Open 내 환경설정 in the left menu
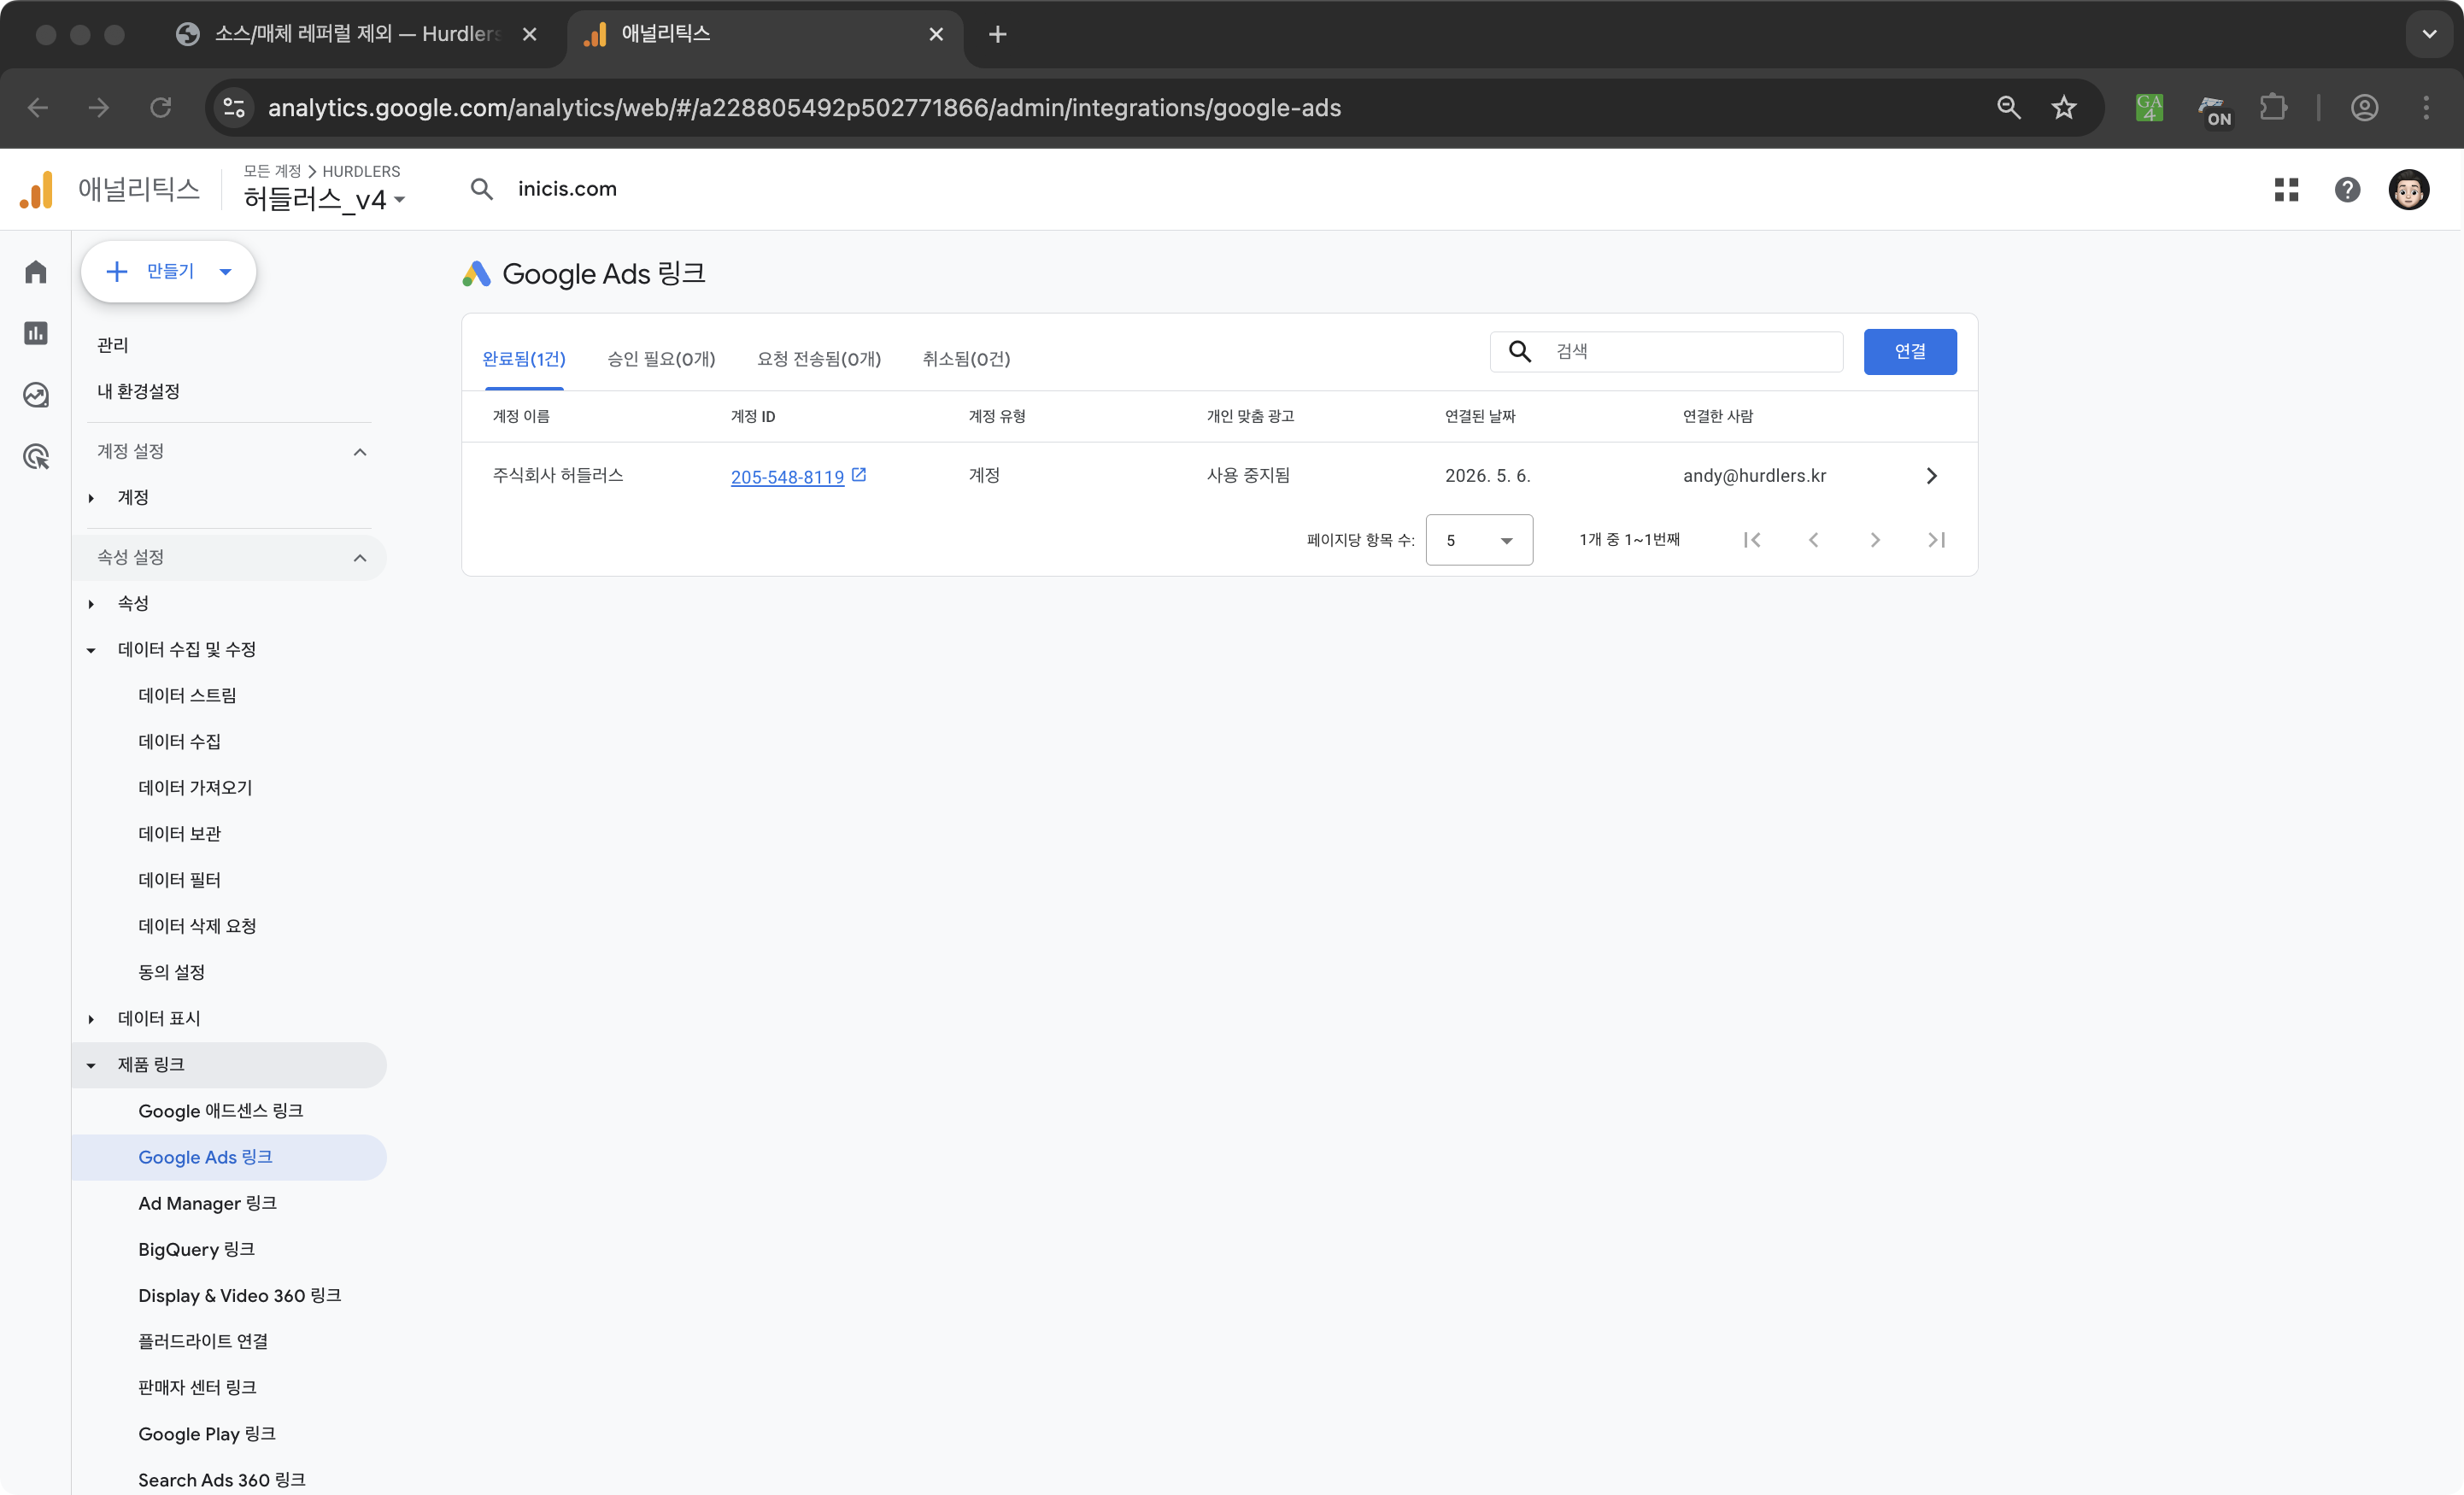The image size is (2464, 1495). tap(138, 391)
